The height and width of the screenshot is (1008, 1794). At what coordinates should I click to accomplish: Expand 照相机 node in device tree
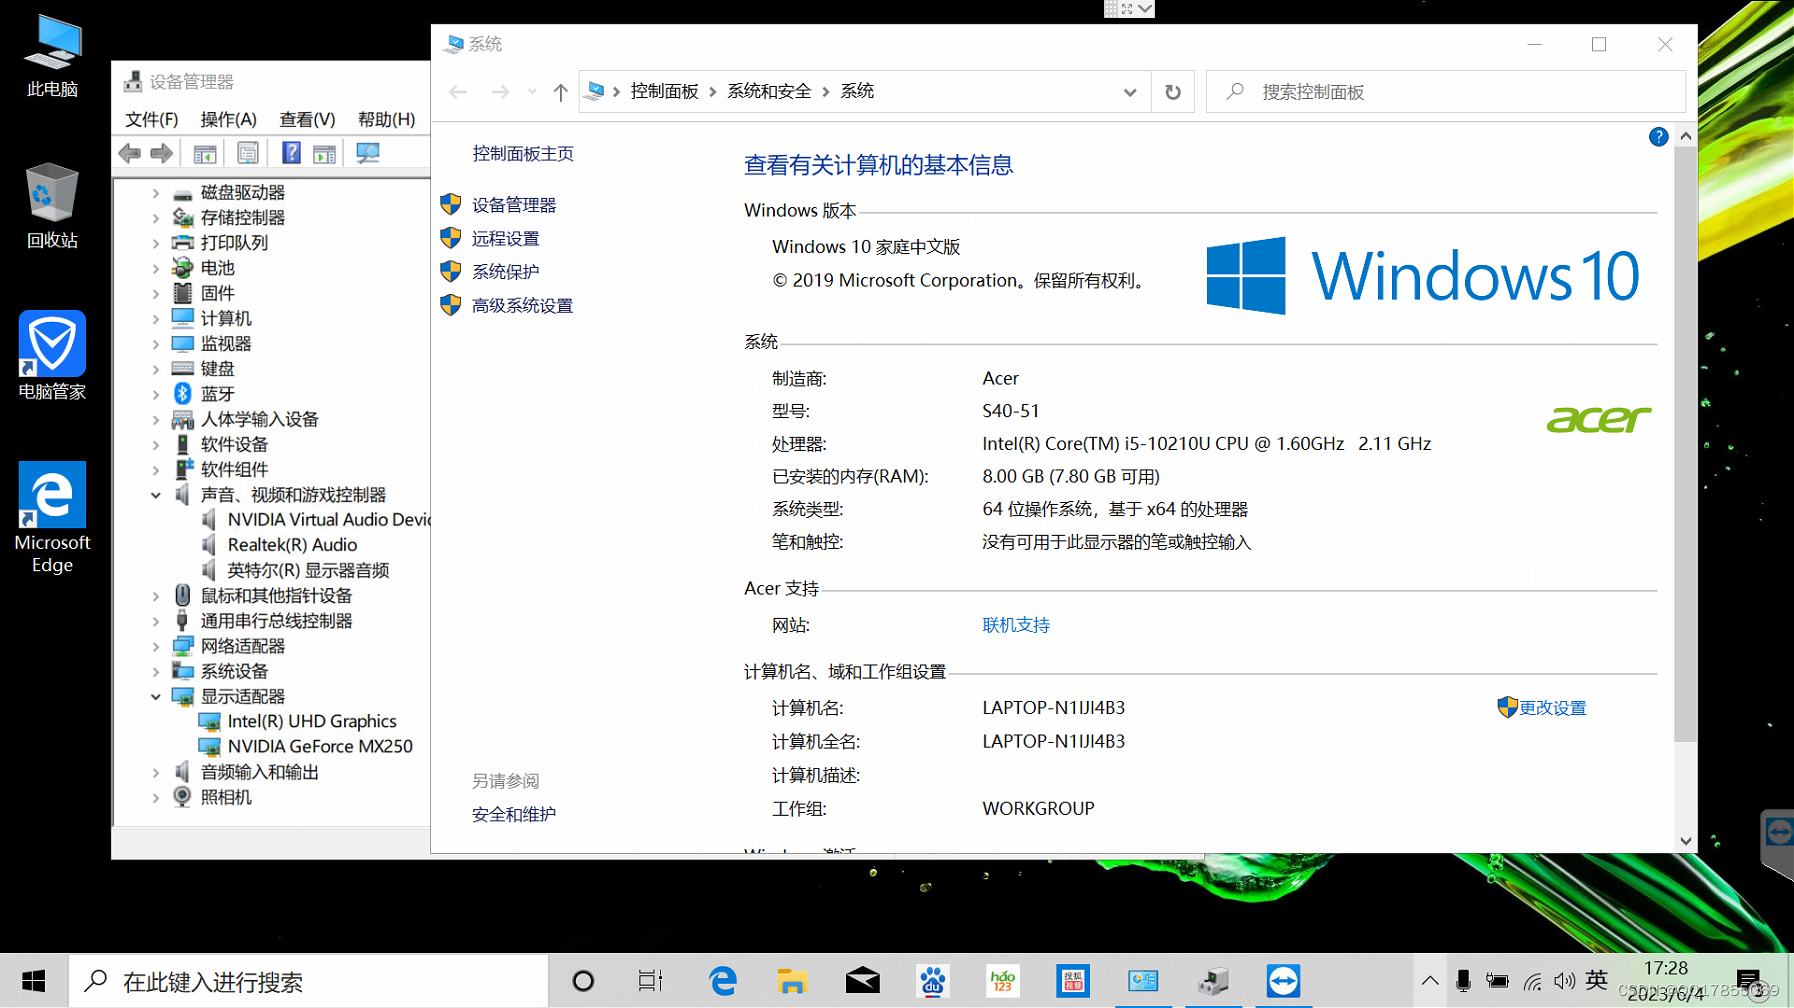tap(156, 797)
